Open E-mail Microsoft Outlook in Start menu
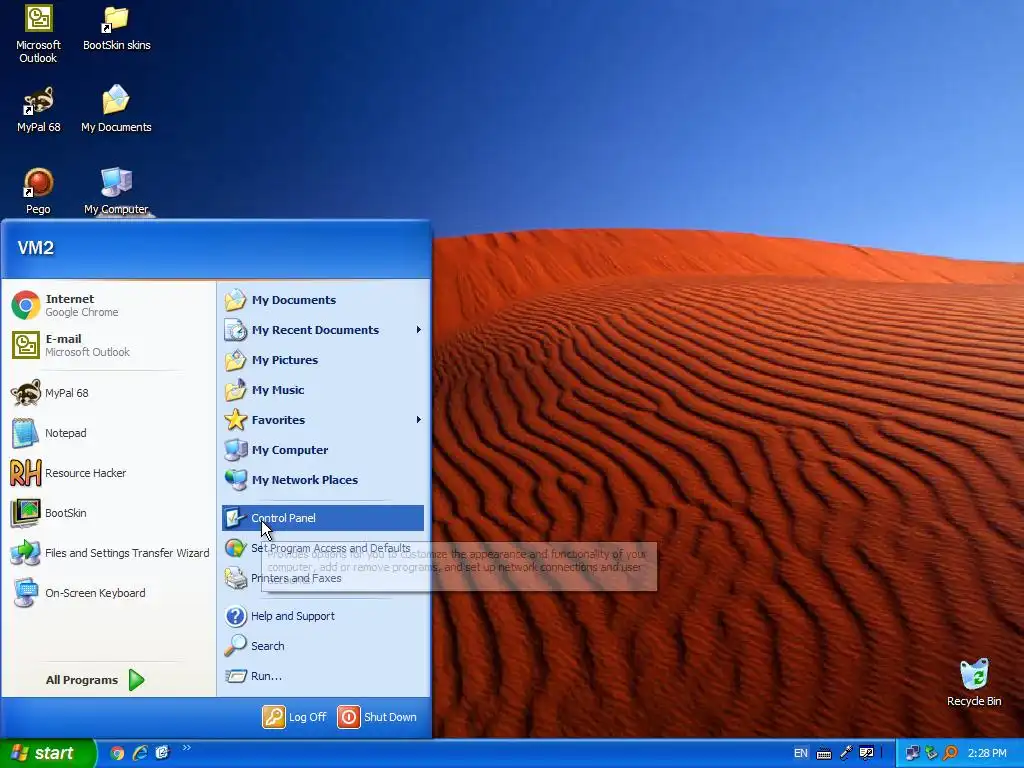The image size is (1024, 768). tap(108, 345)
